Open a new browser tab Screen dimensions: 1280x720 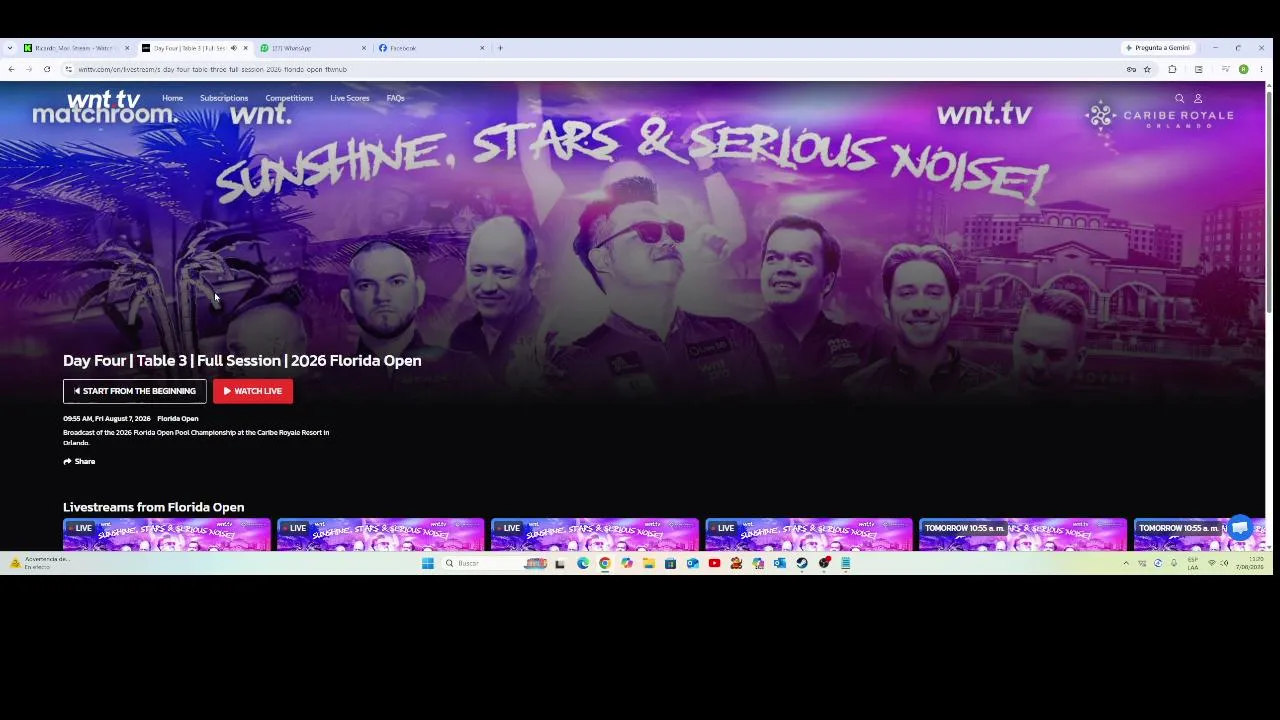click(x=500, y=48)
